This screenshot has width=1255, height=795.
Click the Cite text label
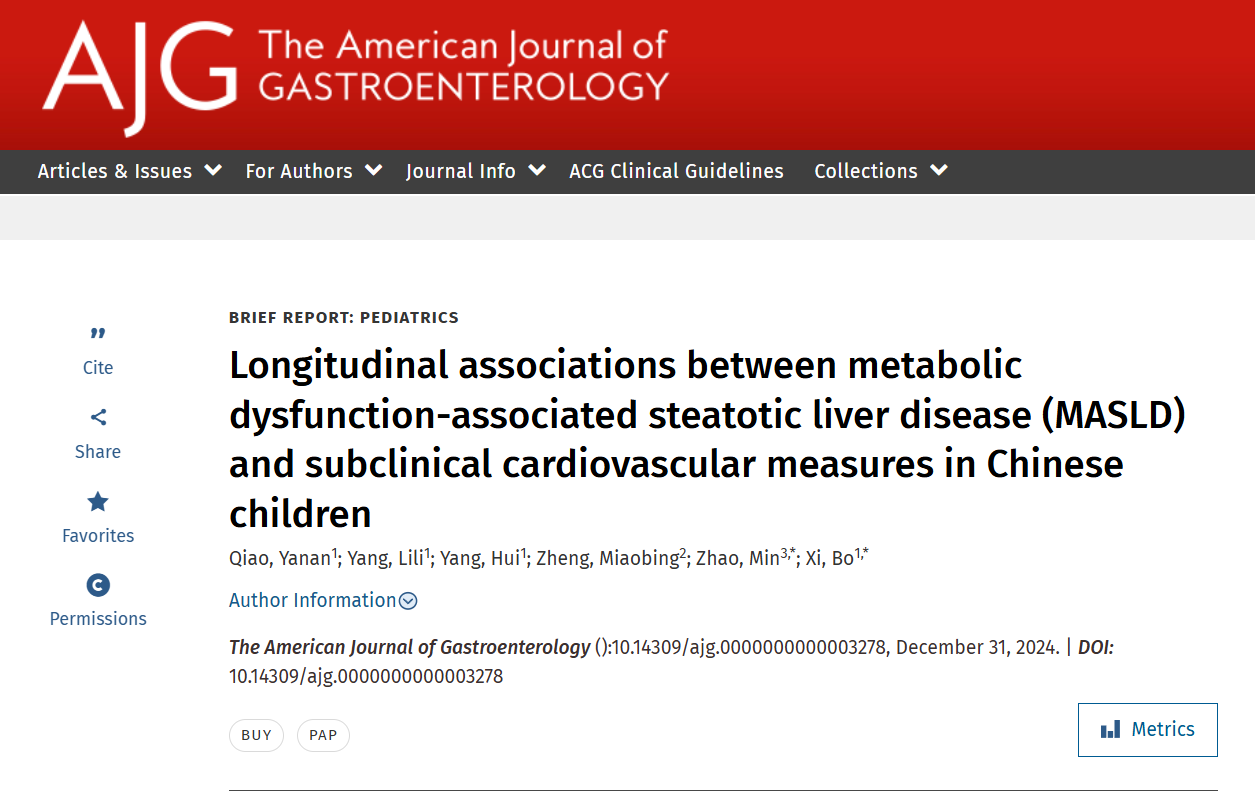click(x=98, y=368)
